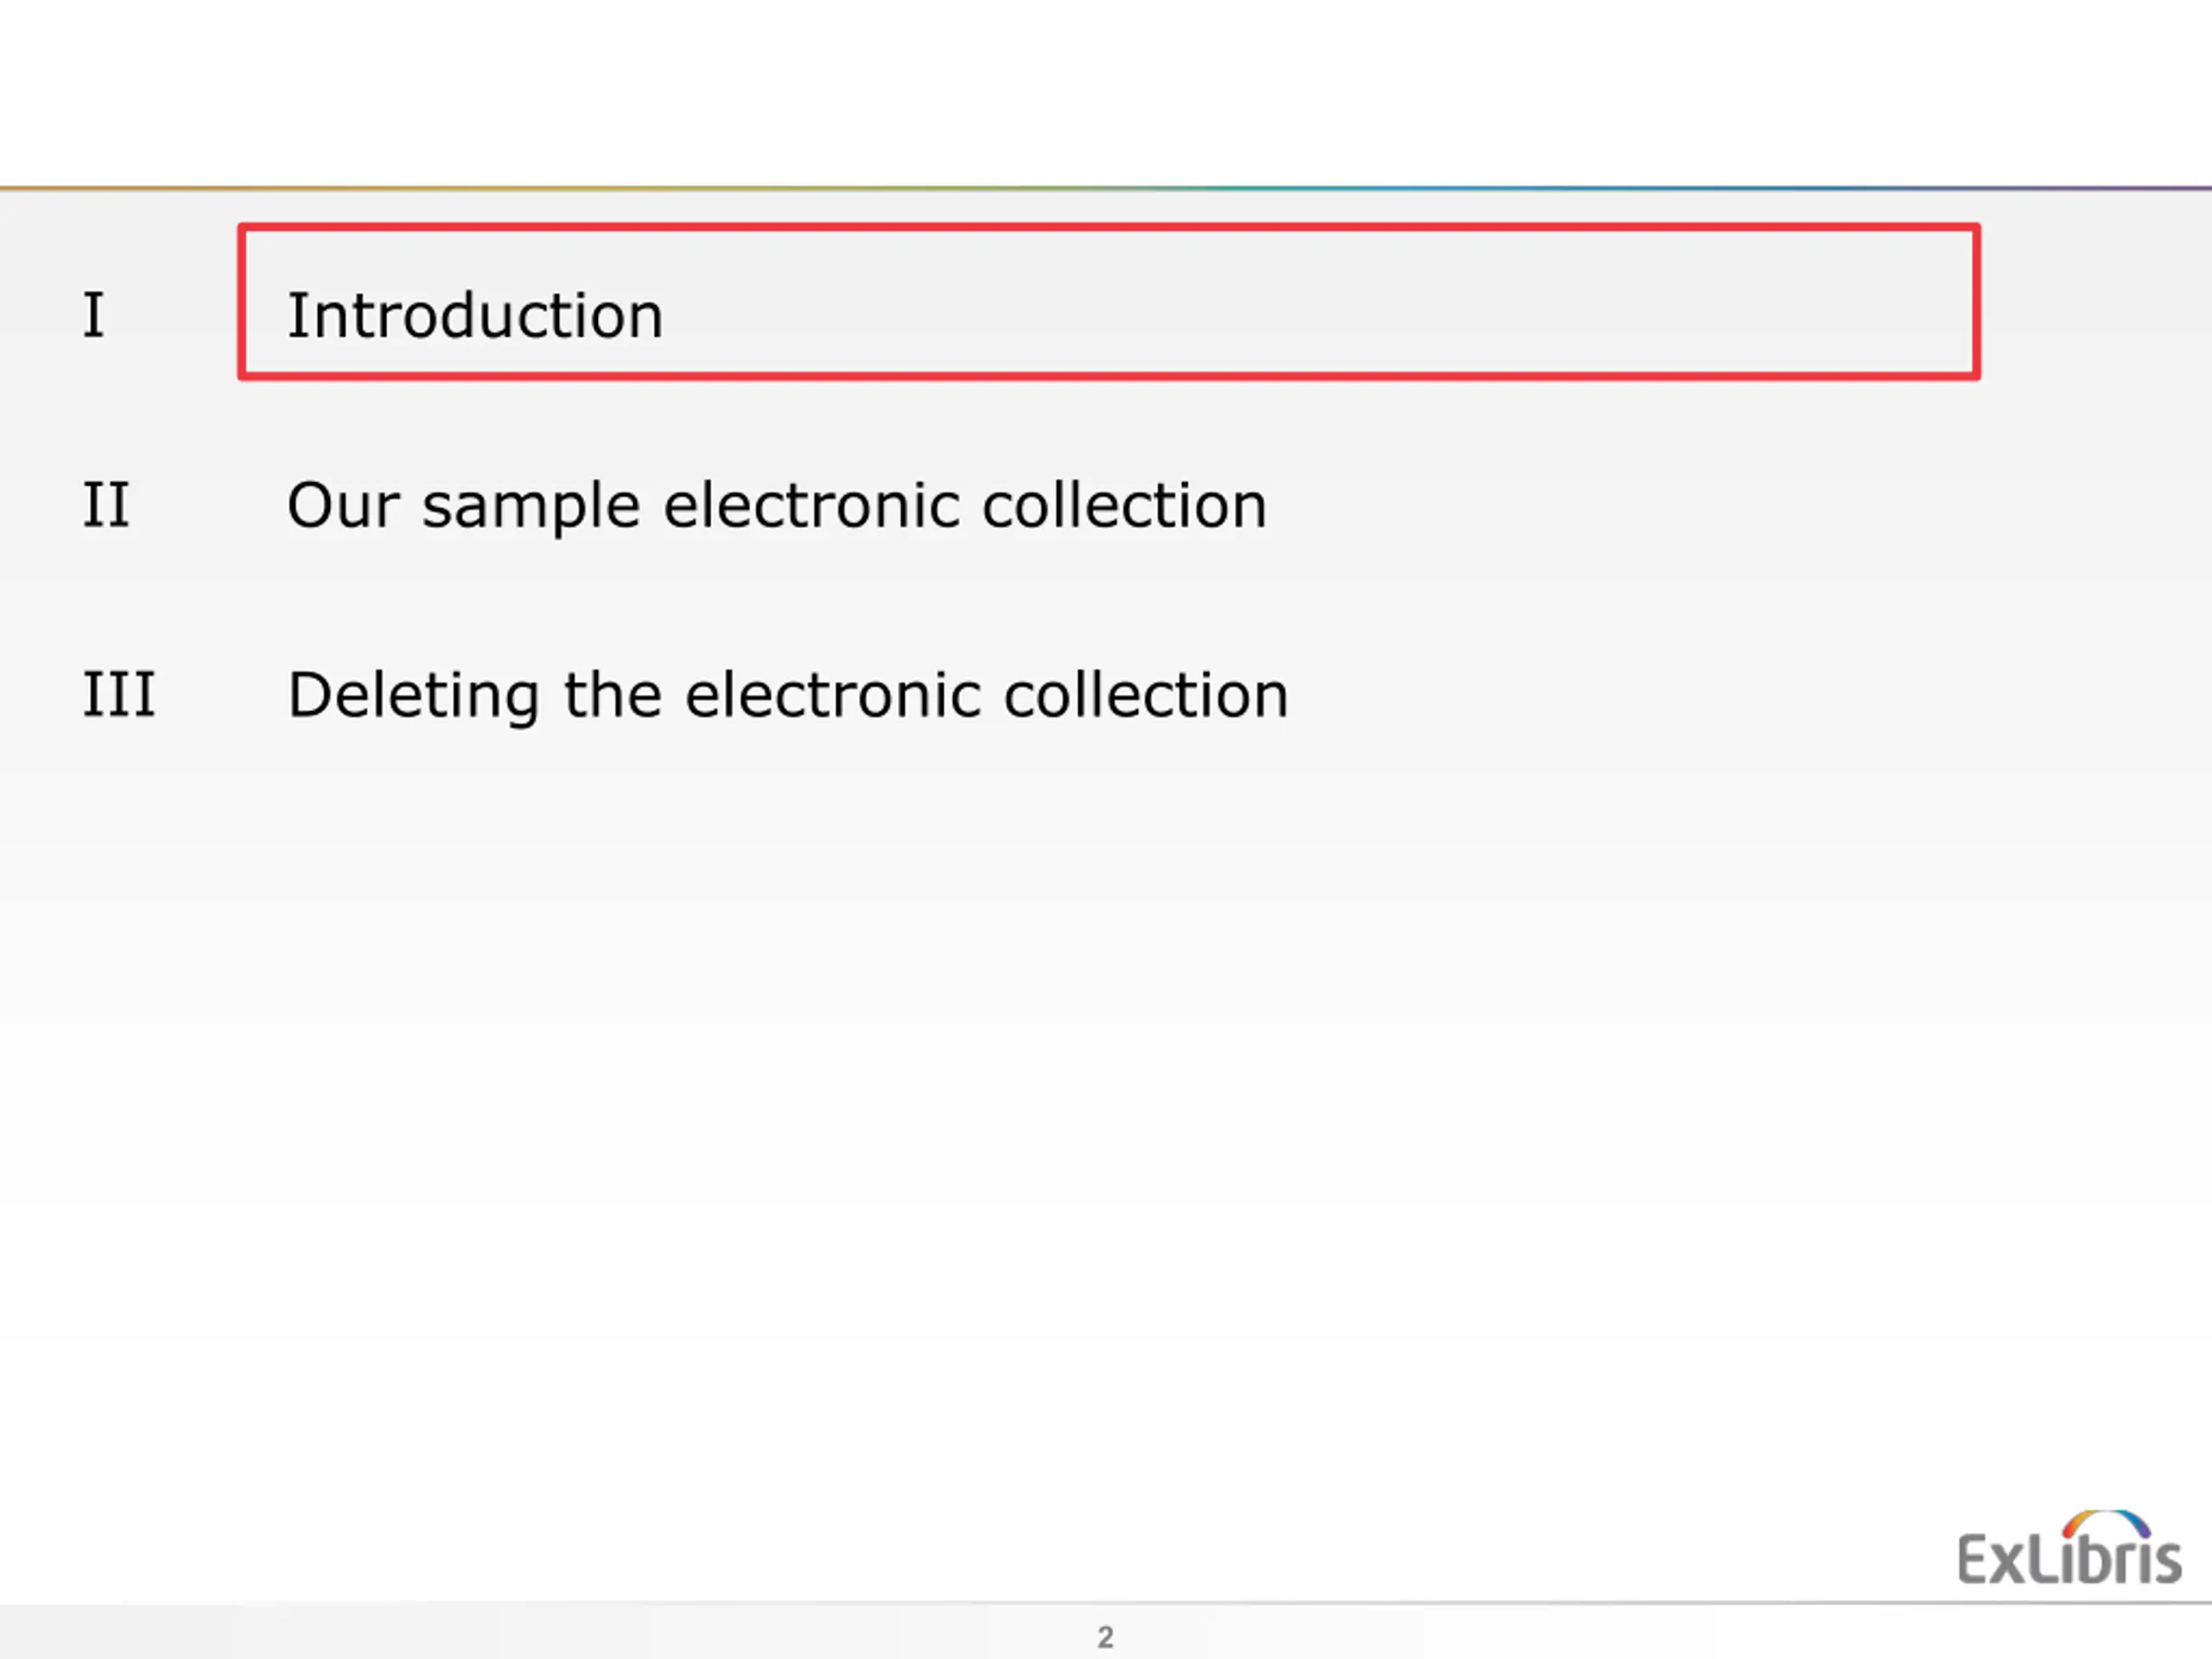The image size is (2212, 1659).
Task: Click the rainbow arc above the ExLibris wordmark
Action: click(x=2106, y=1523)
